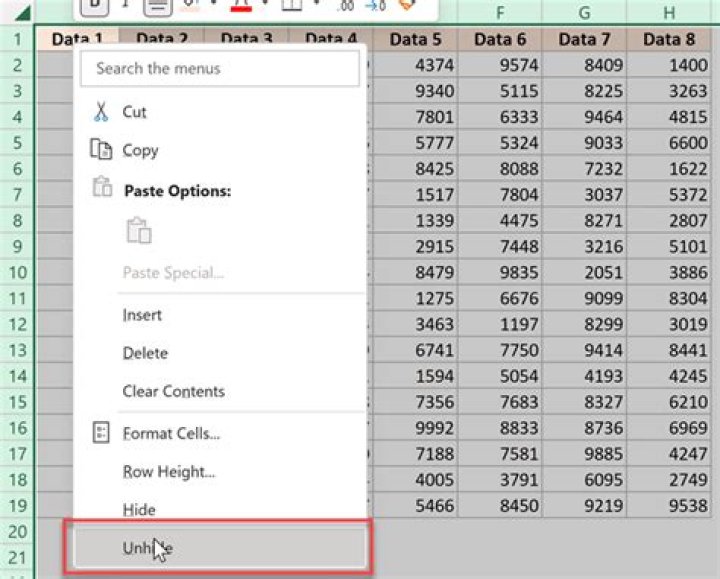Viewport: 720px width, 579px height.
Task: Select column F header
Action: [x=500, y=13]
